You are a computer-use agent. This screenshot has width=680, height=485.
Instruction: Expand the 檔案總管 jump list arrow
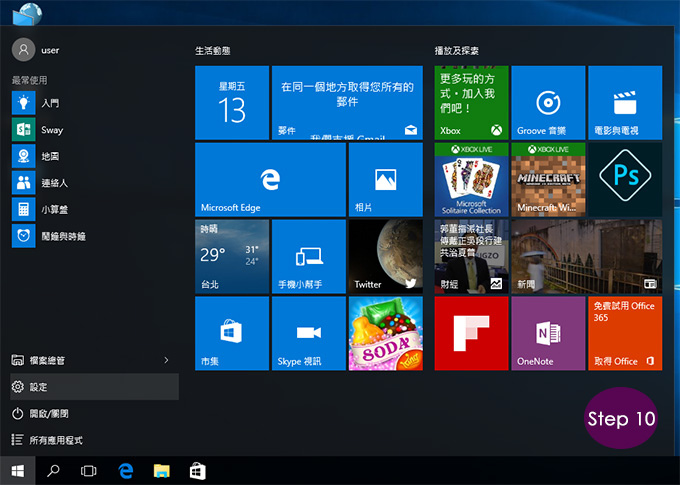click(x=166, y=360)
